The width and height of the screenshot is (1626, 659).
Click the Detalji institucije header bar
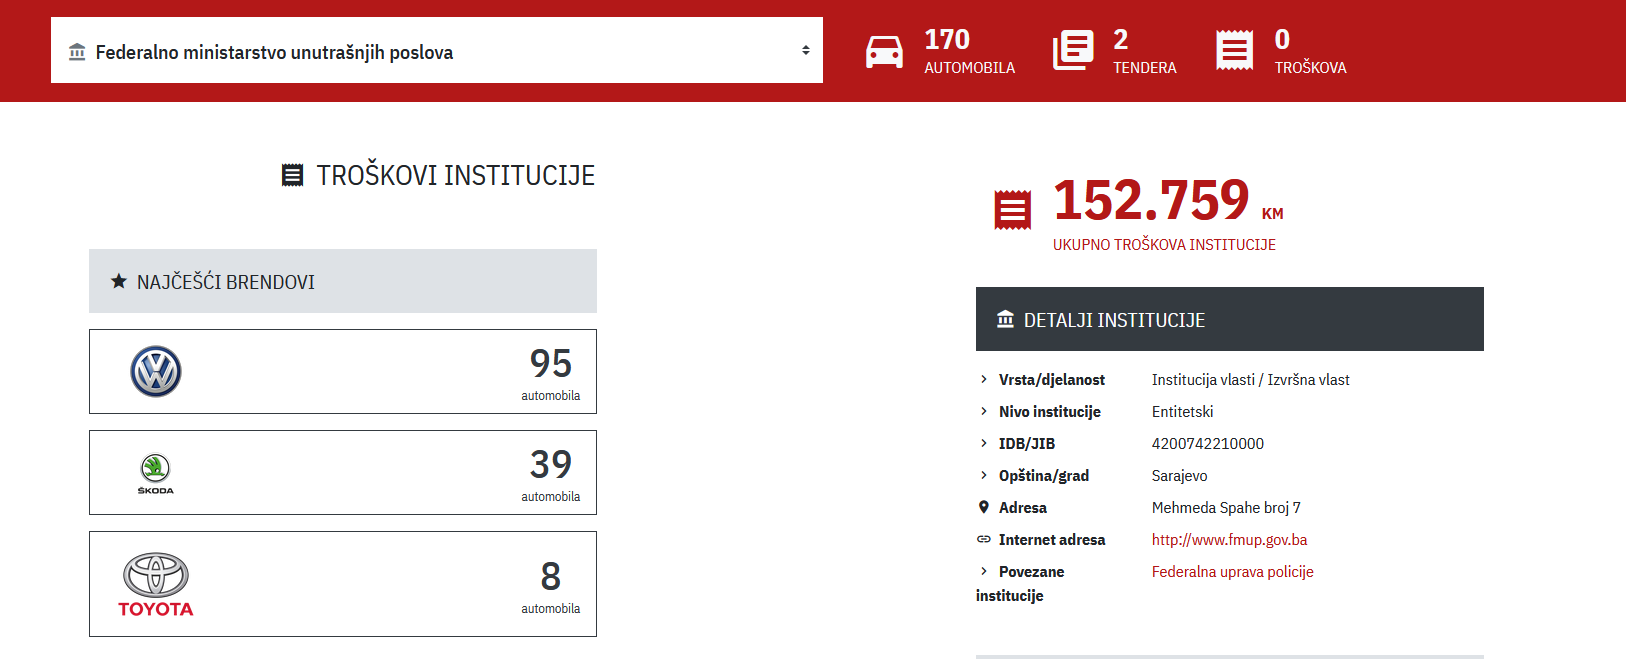(x=1230, y=319)
